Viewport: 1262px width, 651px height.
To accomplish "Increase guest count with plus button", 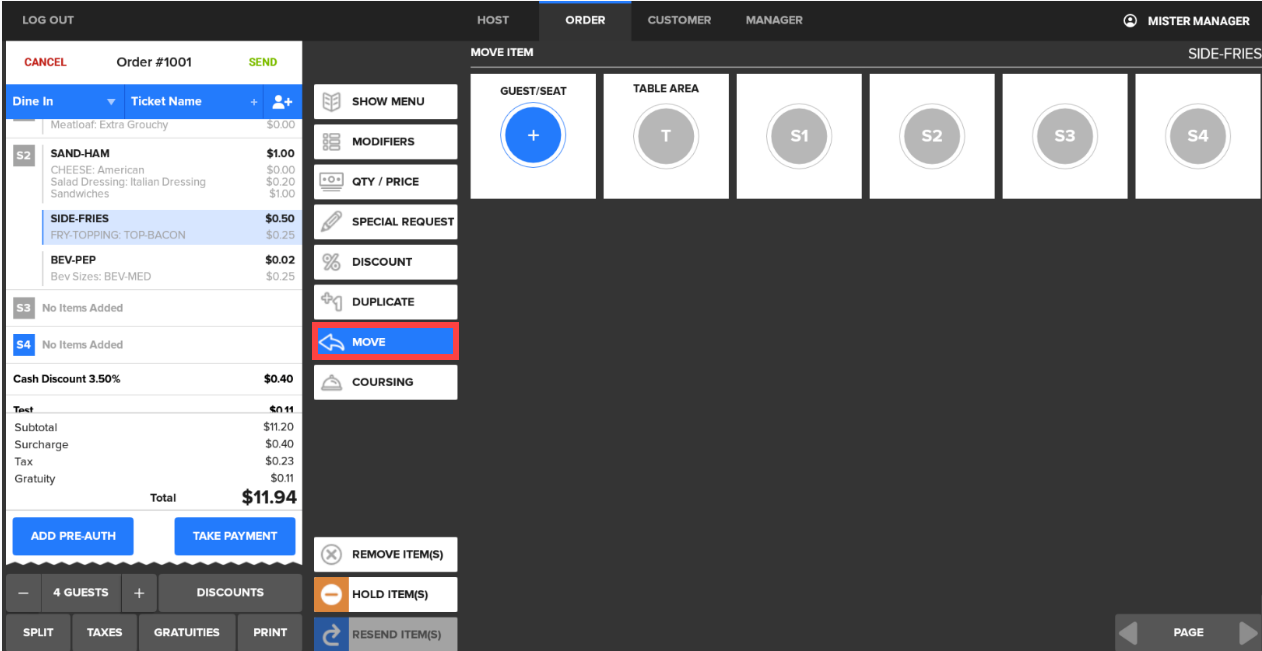I will [x=139, y=592].
